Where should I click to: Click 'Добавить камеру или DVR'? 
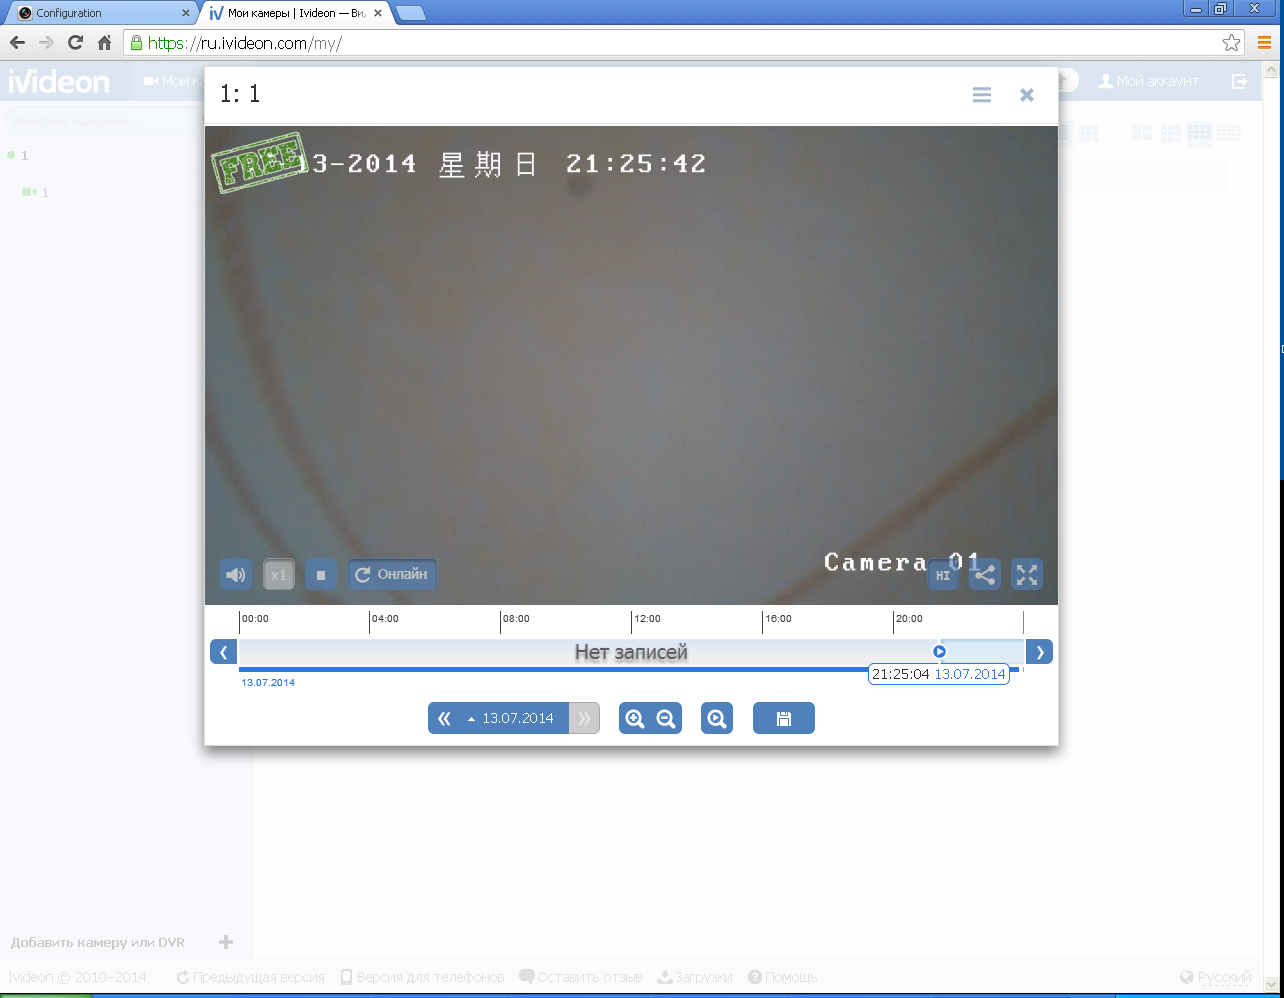tap(98, 942)
